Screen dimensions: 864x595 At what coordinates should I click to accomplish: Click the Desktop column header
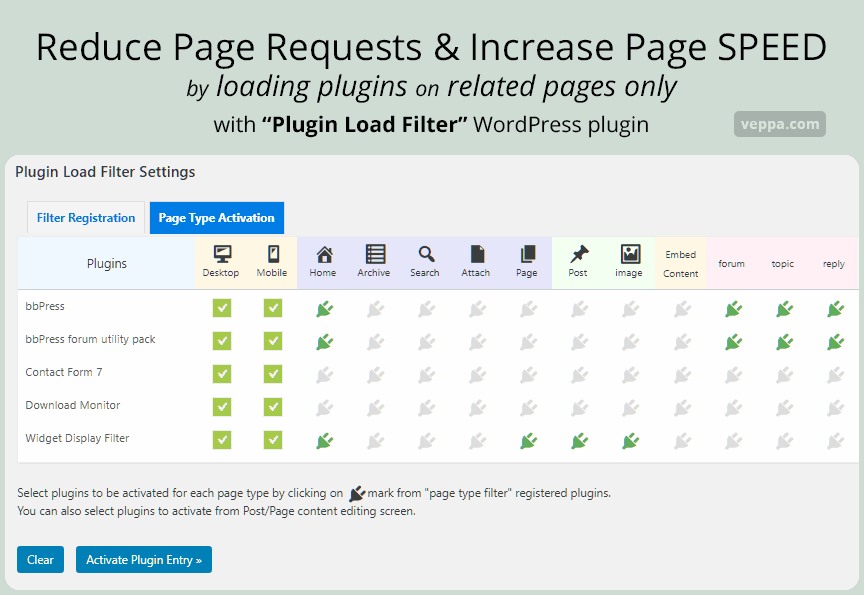(x=221, y=262)
